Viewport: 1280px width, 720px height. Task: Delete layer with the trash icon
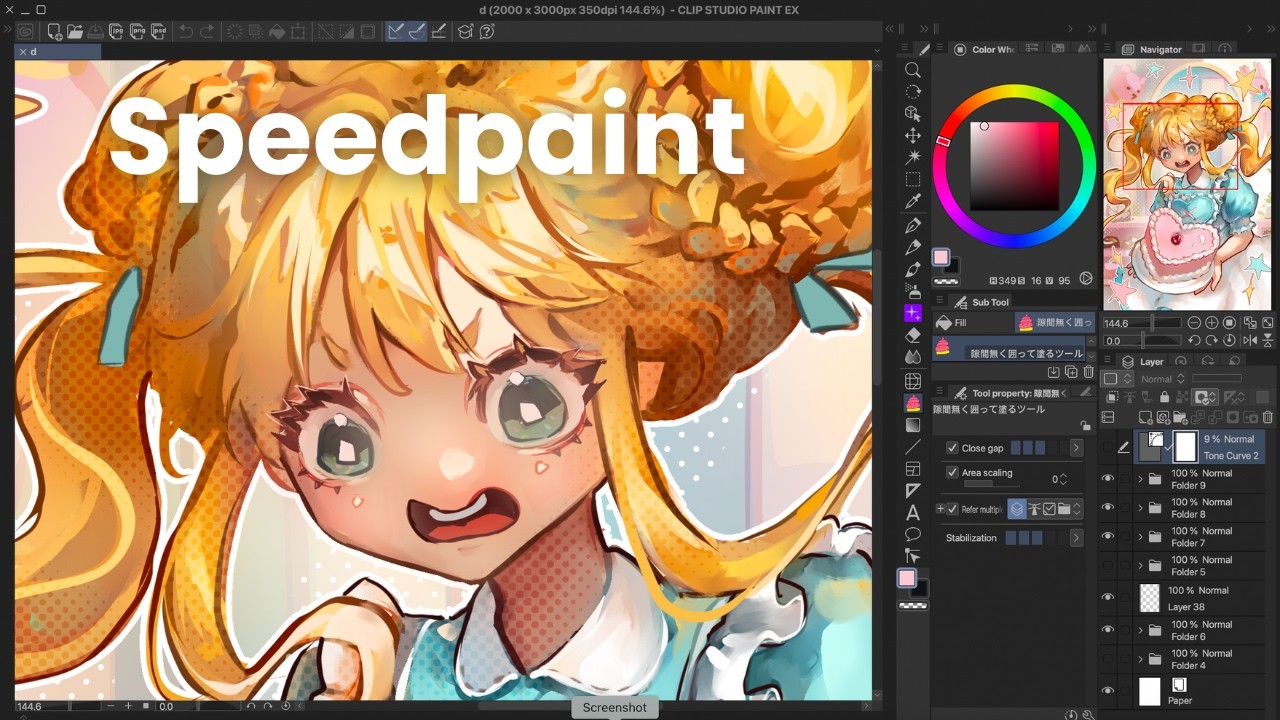pos(1267,417)
